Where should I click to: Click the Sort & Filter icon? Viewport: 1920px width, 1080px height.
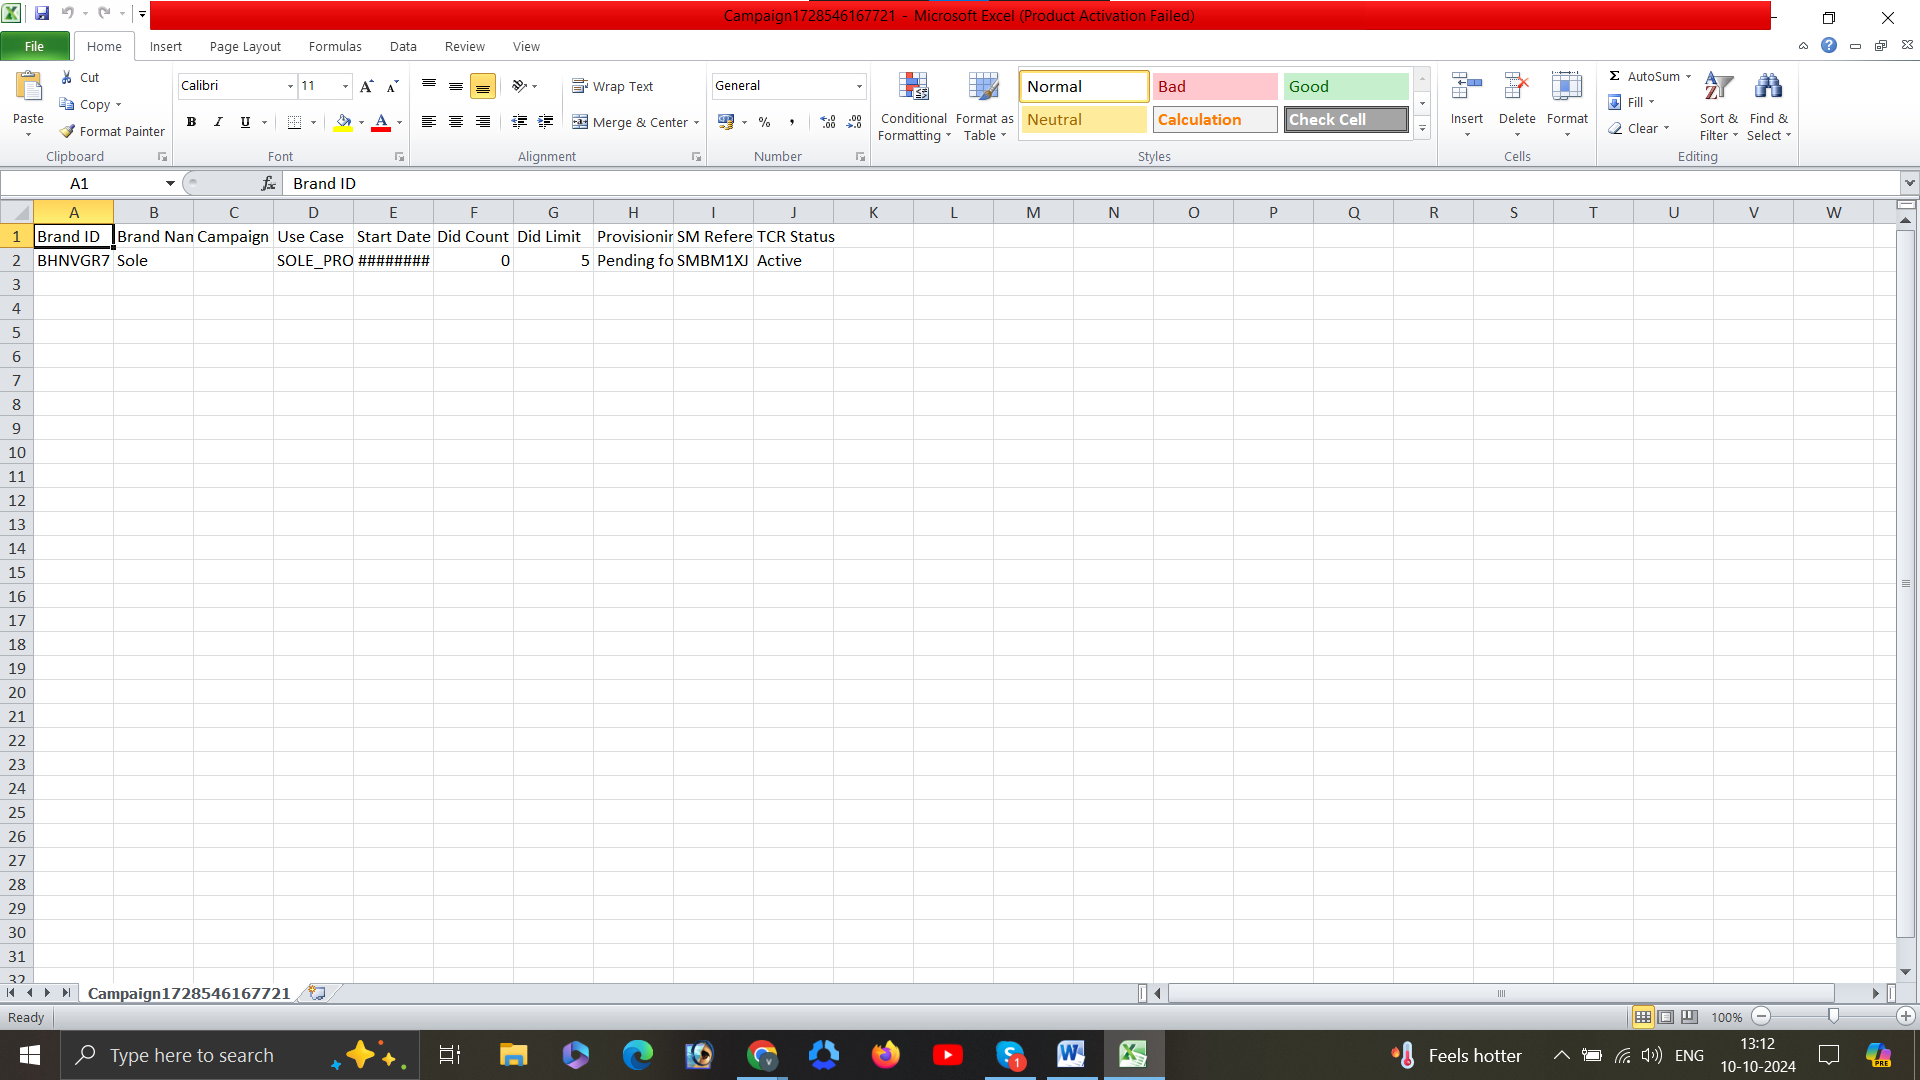point(1718,88)
